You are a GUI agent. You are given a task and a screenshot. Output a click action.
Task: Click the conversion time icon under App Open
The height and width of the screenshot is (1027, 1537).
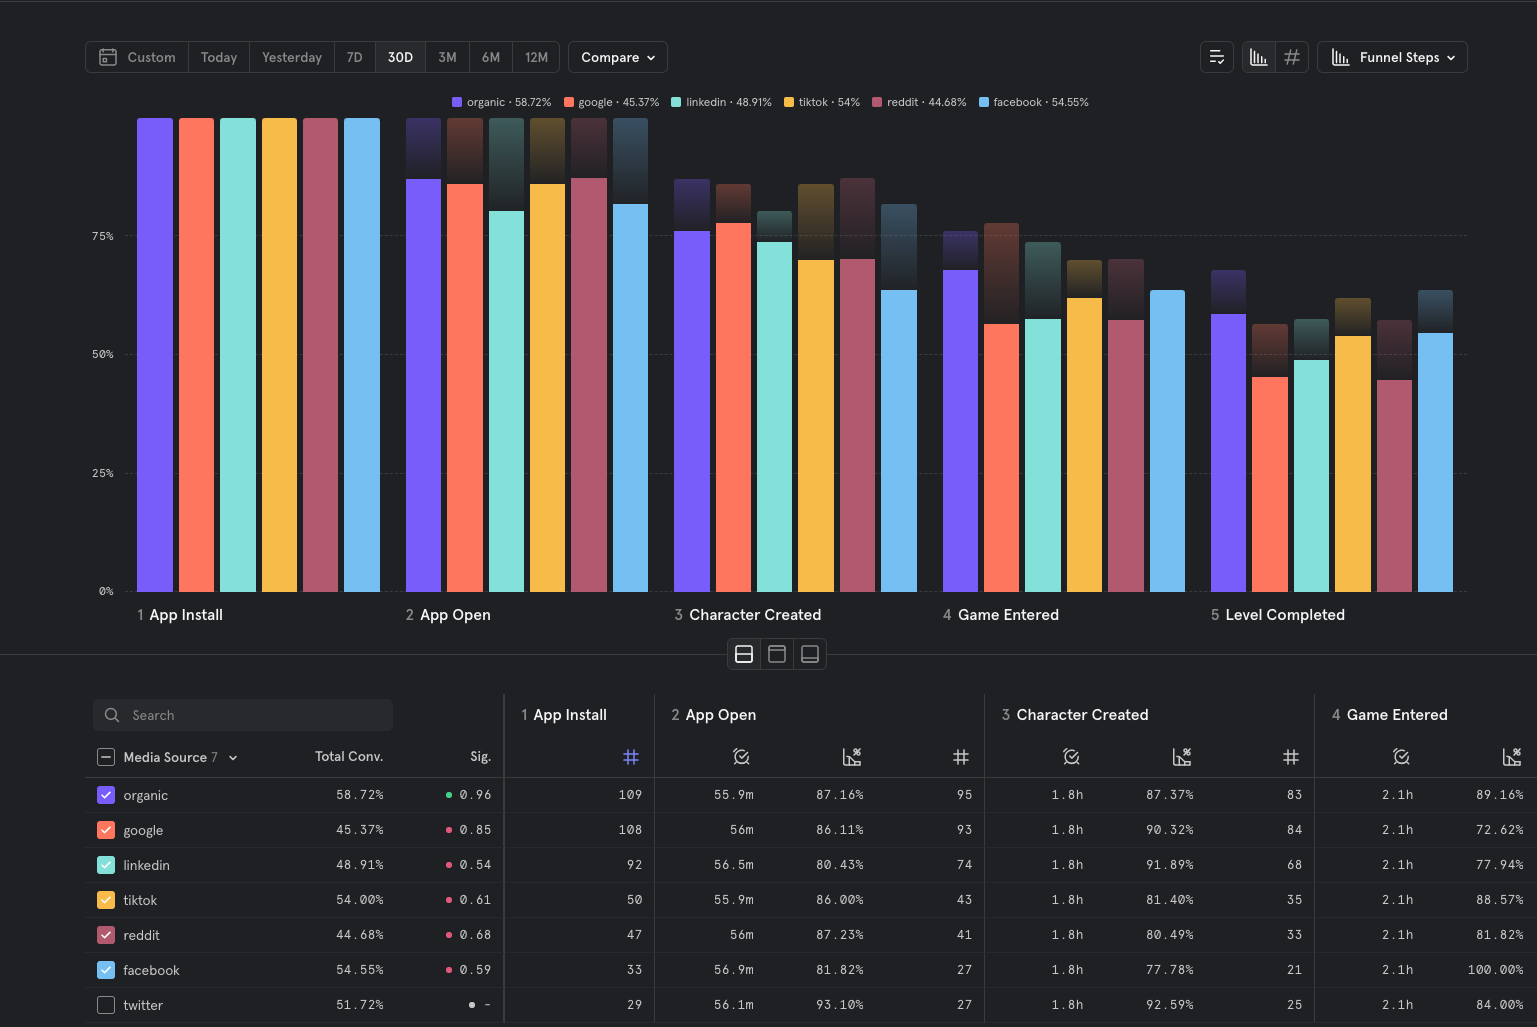tap(741, 757)
